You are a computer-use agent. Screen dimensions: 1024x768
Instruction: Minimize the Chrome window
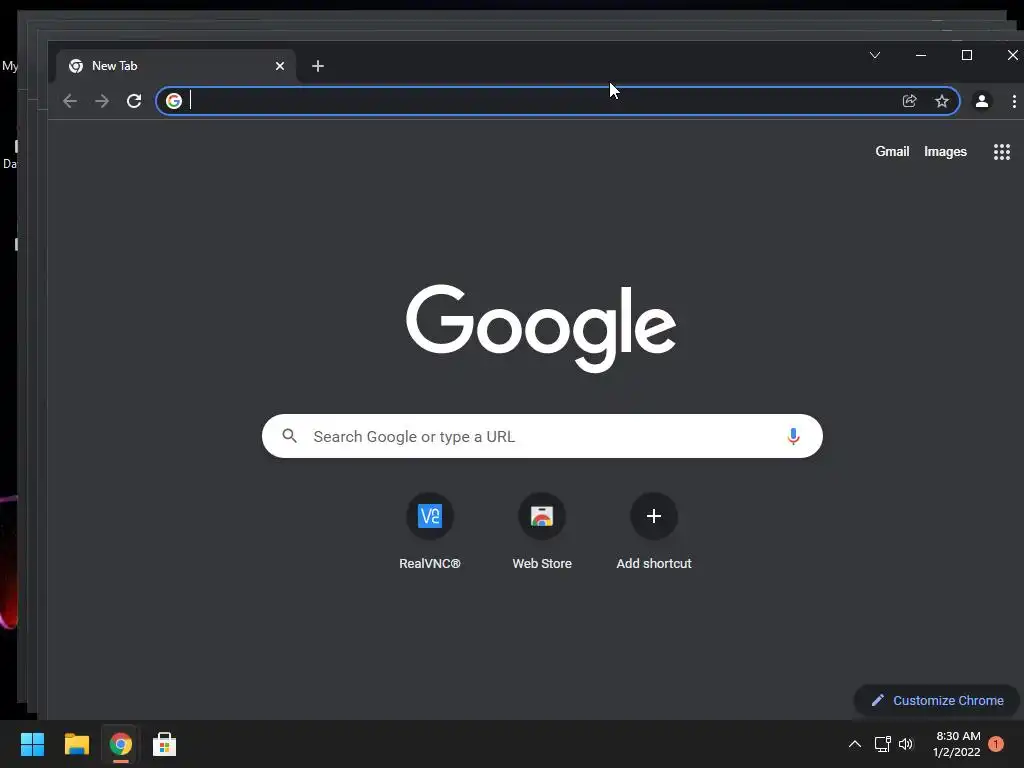coord(921,55)
